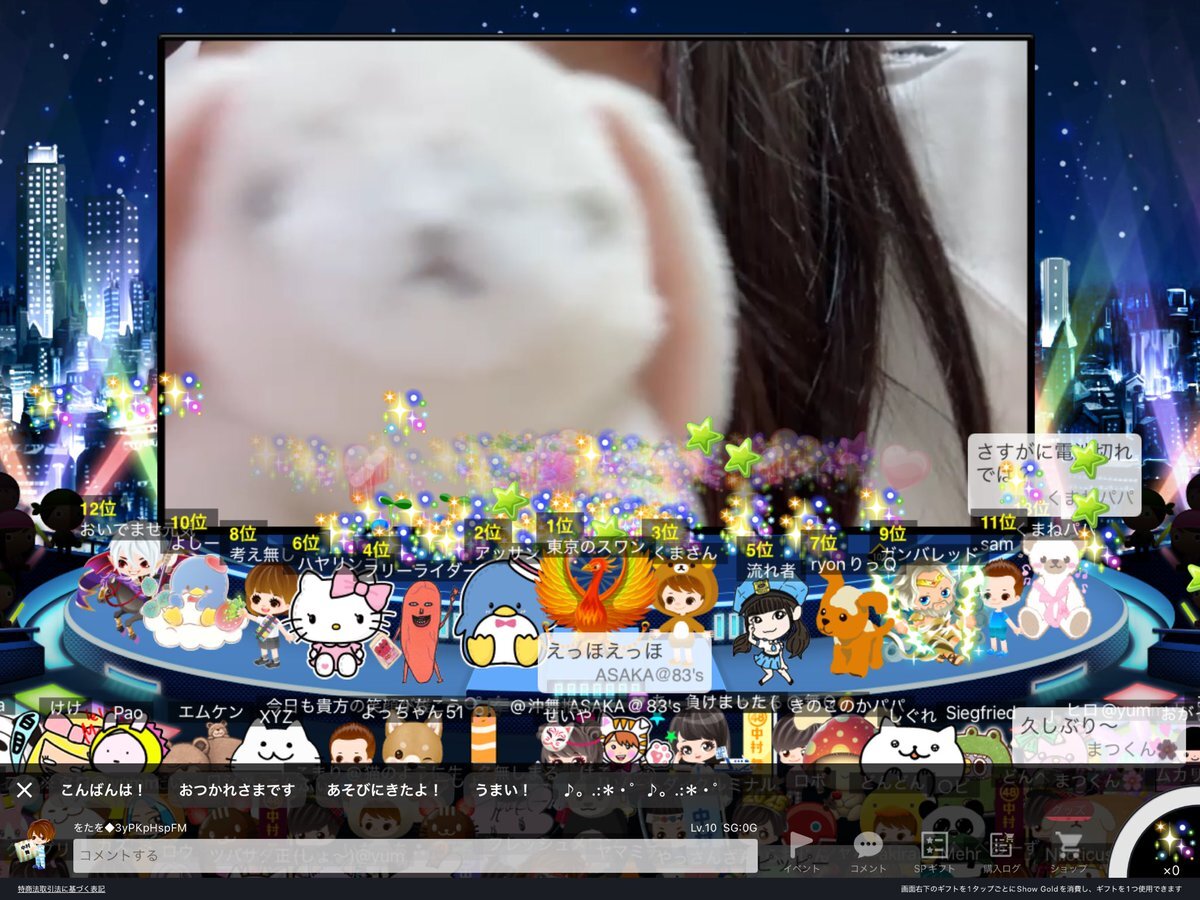This screenshot has height=900, width=1200.
Task: Select the よっちゃん51 shiba dog avatar
Action: click(412, 744)
